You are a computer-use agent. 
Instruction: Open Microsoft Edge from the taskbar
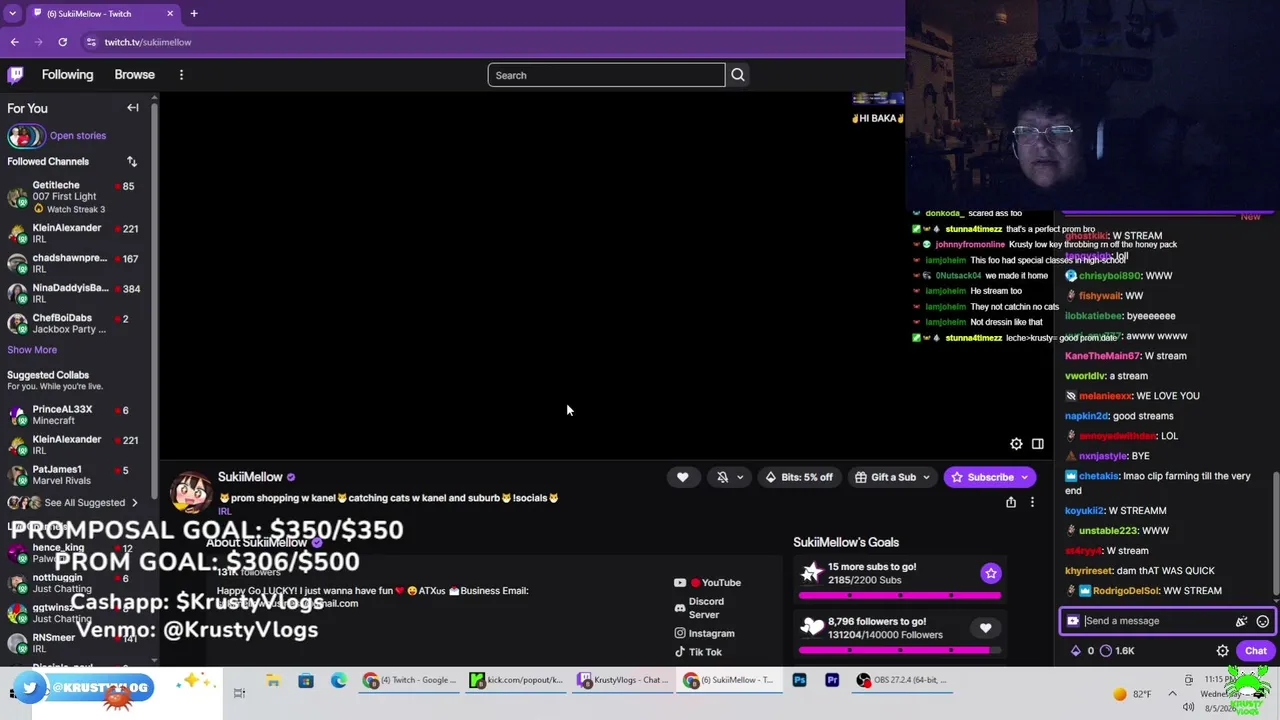[x=339, y=680]
